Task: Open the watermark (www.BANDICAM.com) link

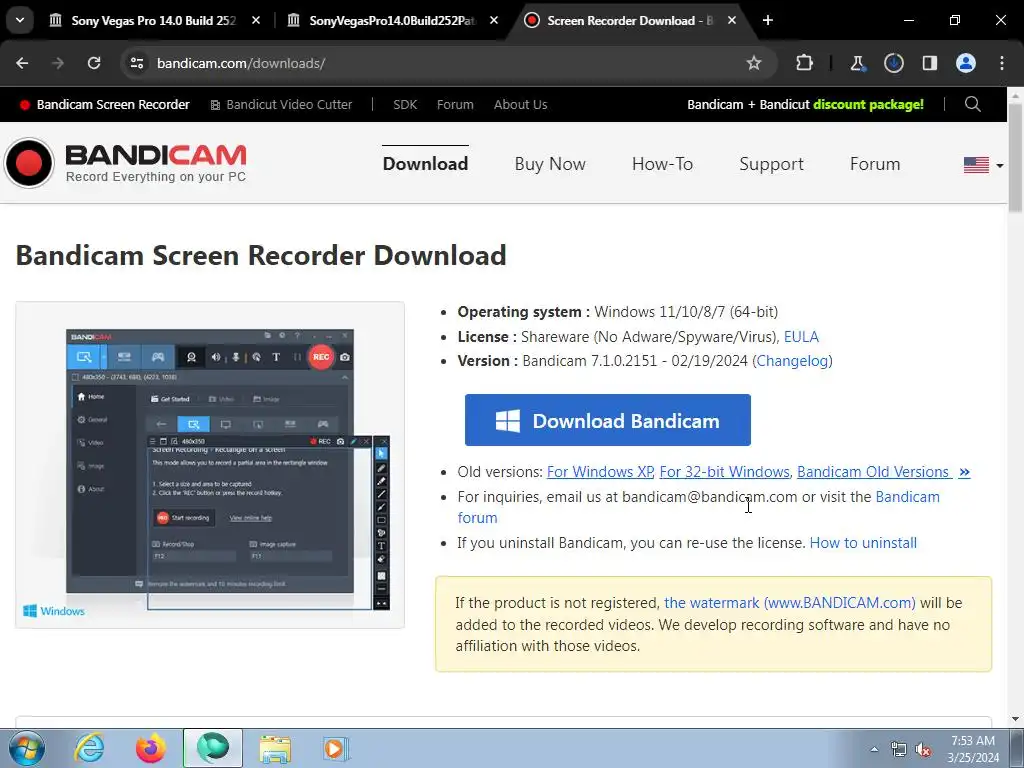Action: [x=790, y=603]
